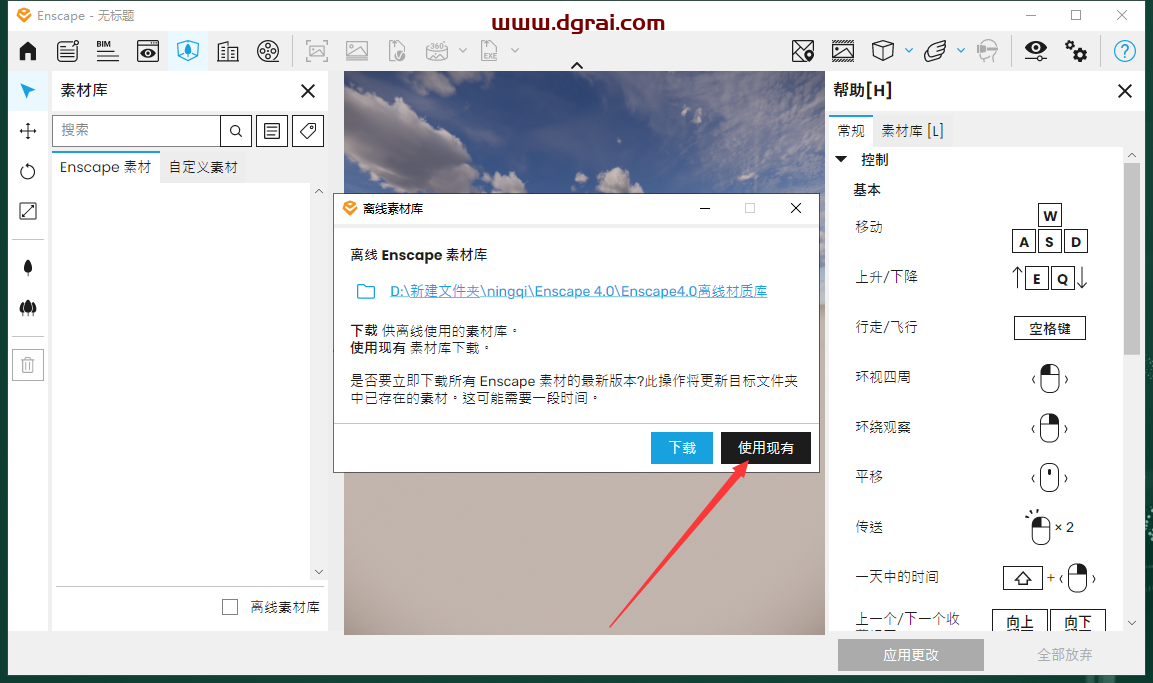The image size is (1153, 683).
Task: Click the folder icon in the dialog
Action: coord(365,291)
